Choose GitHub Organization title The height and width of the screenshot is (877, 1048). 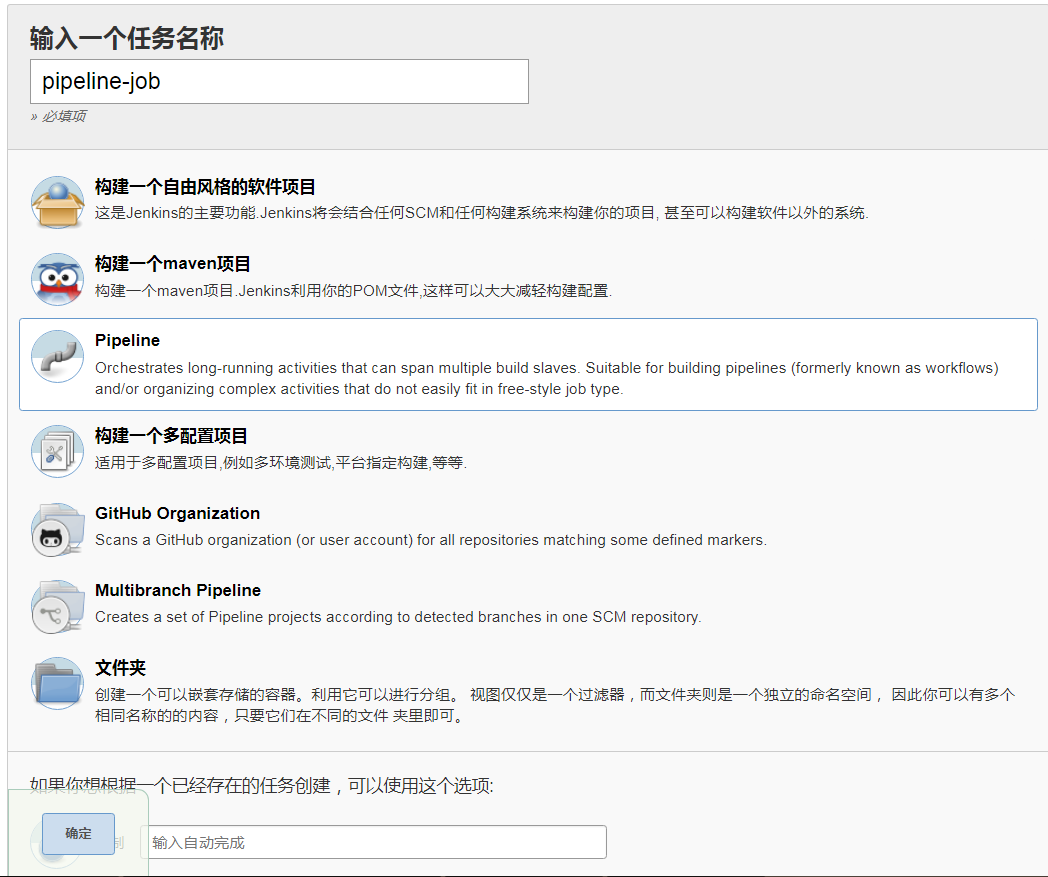(x=177, y=513)
